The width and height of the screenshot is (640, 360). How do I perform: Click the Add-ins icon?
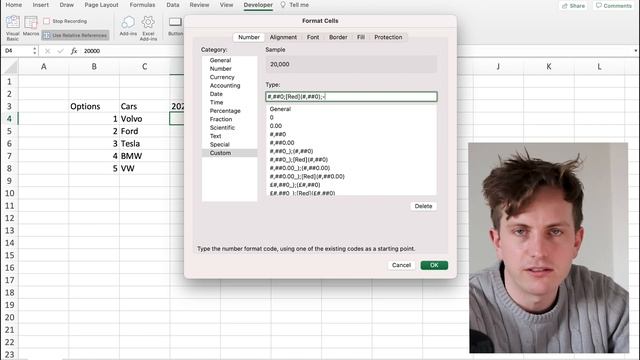coord(128,26)
